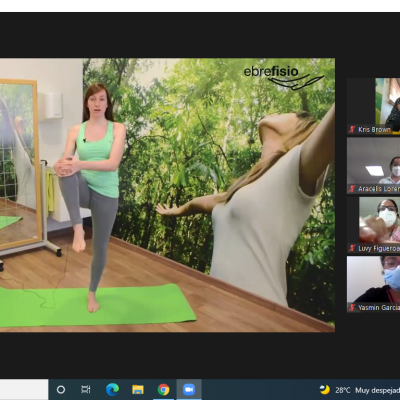Click the Cortana circle icon
The image size is (400, 400).
coord(61,389)
